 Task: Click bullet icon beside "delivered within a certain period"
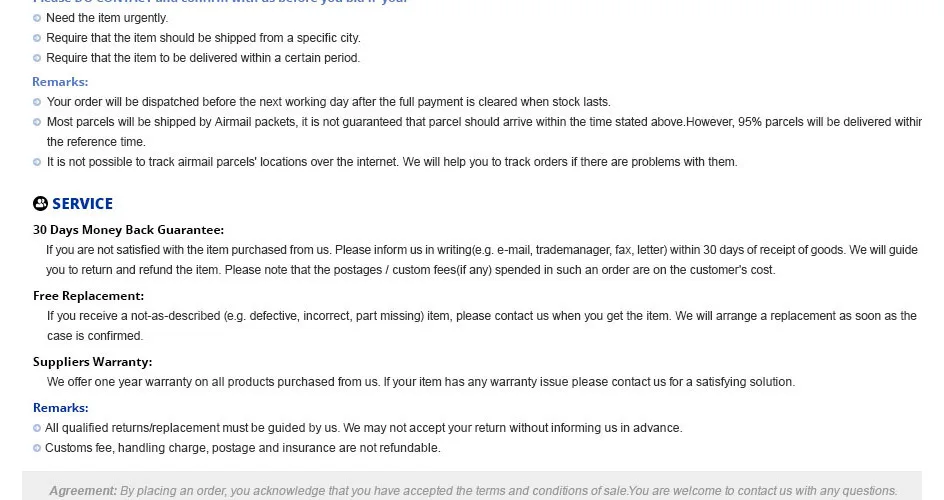37,58
